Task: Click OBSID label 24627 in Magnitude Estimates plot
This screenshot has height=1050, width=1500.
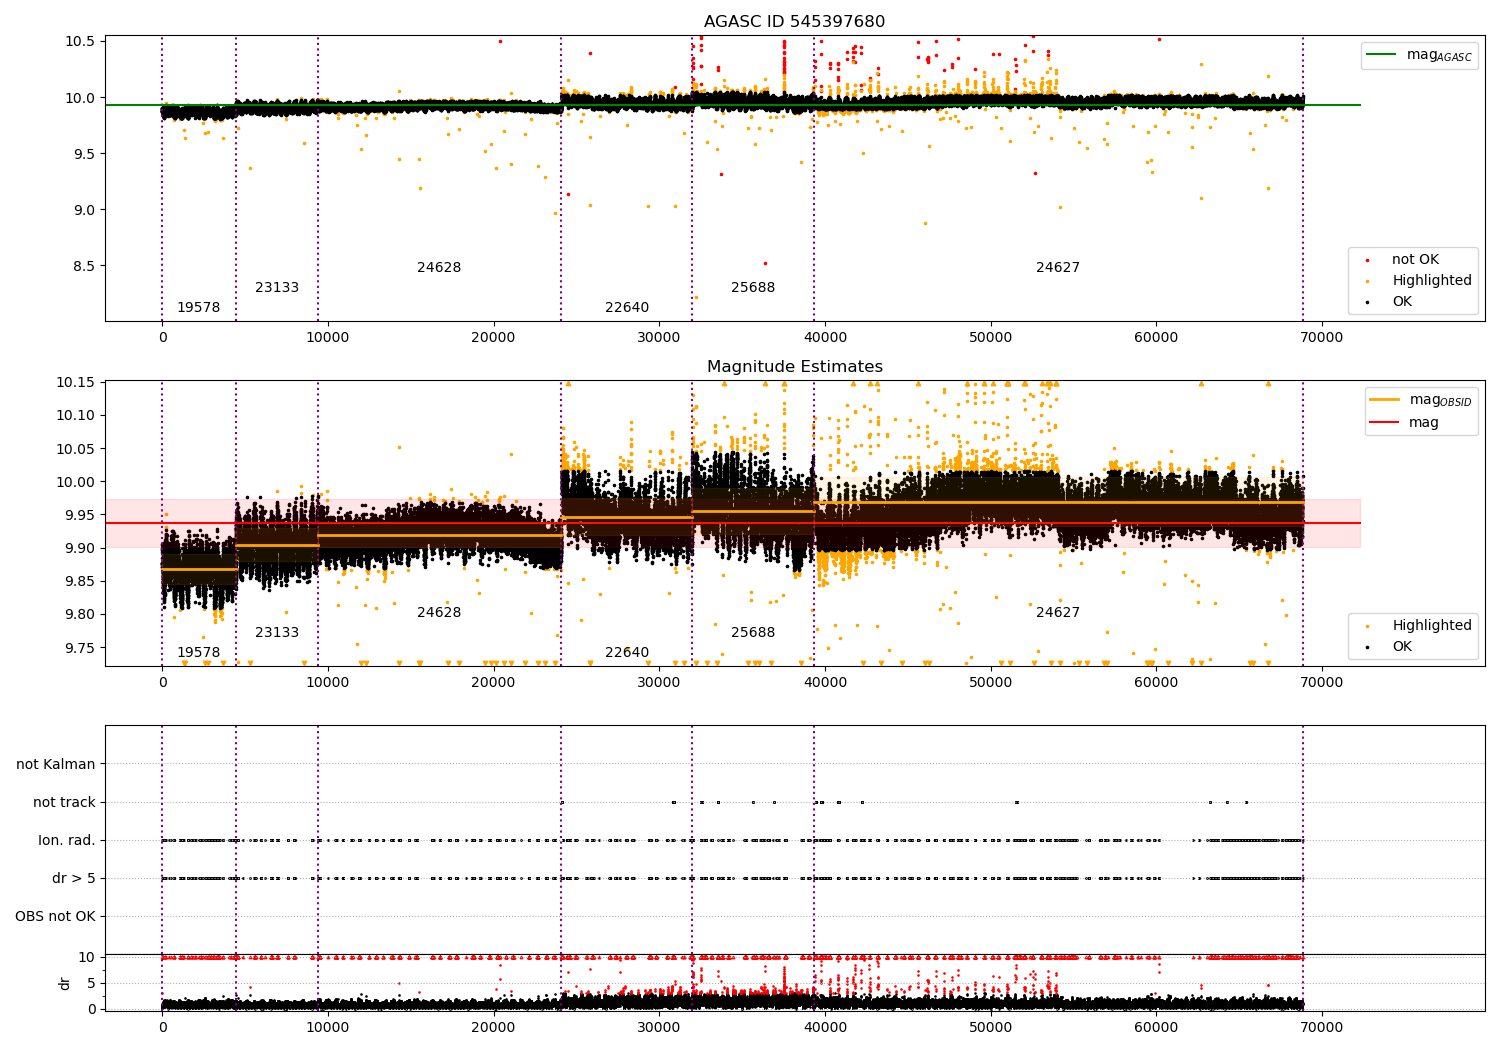Action: point(1058,612)
